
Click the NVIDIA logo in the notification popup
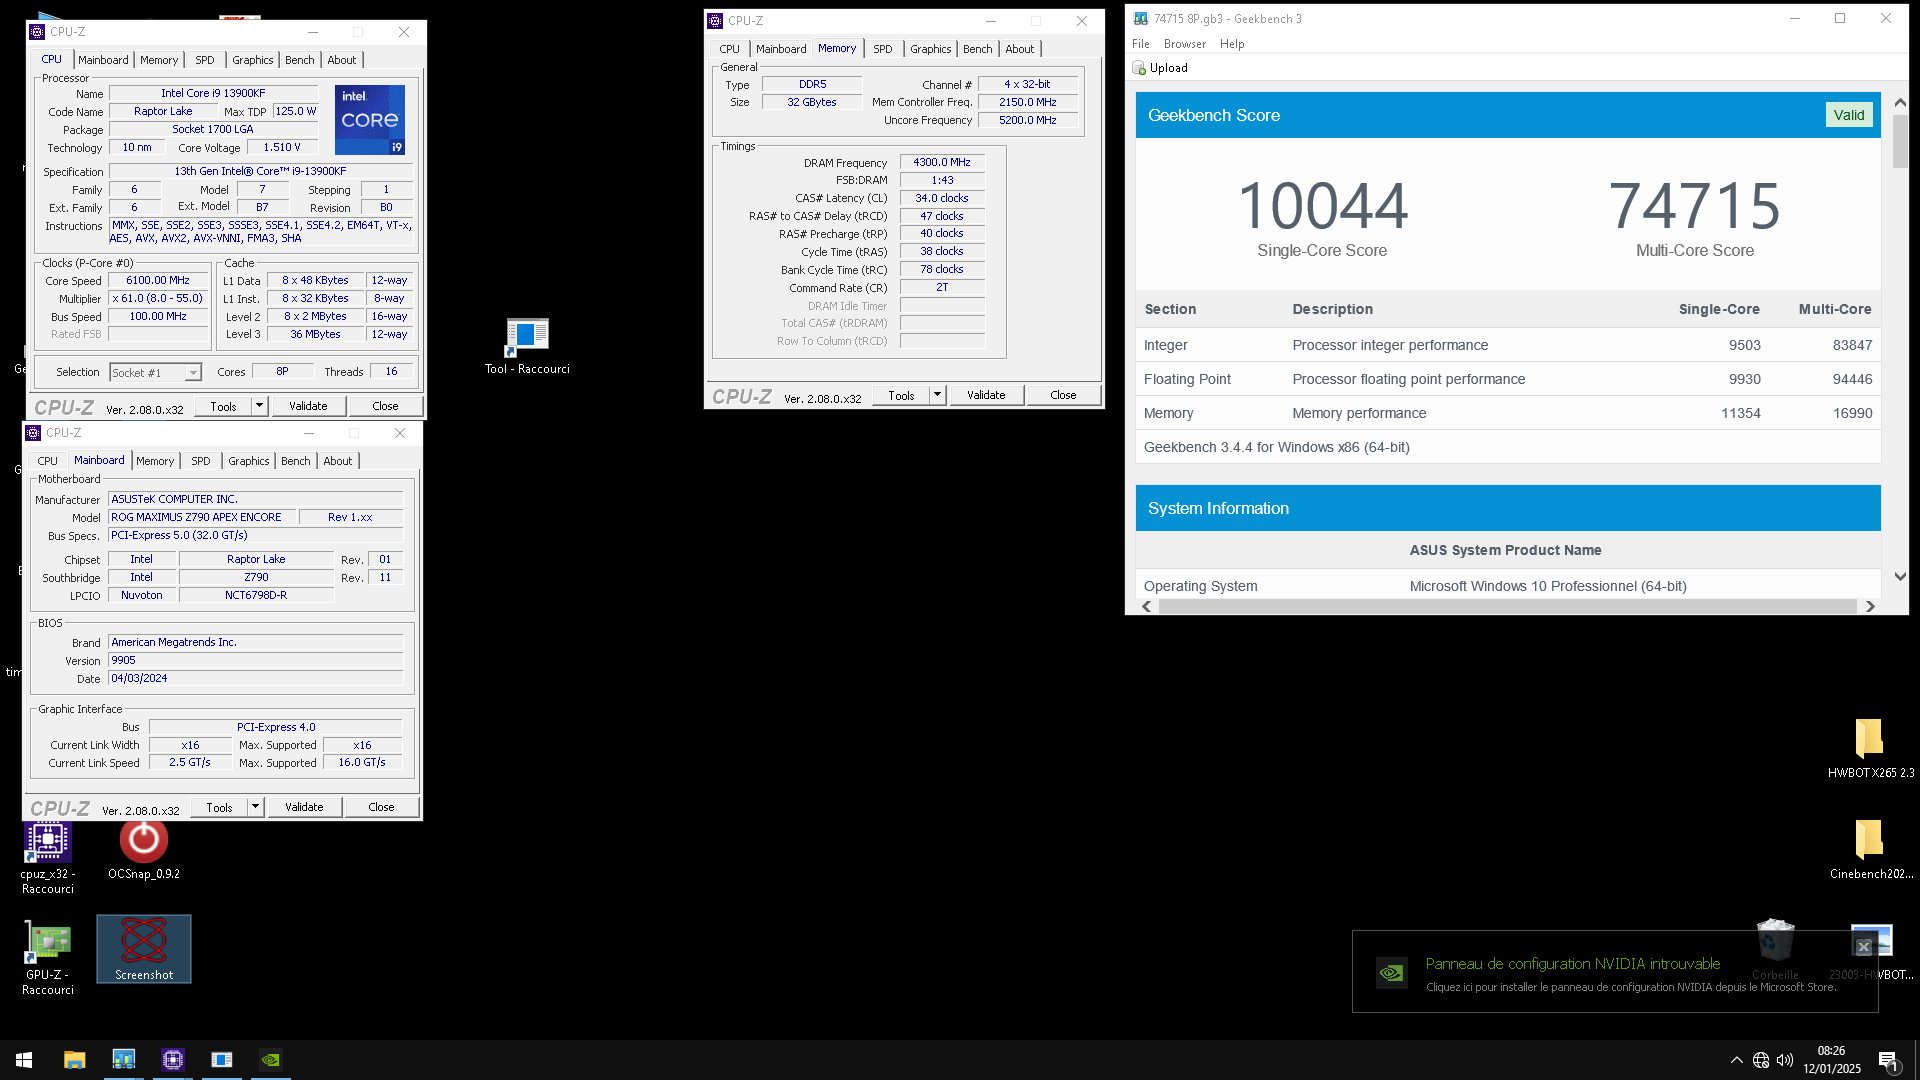(x=1391, y=972)
